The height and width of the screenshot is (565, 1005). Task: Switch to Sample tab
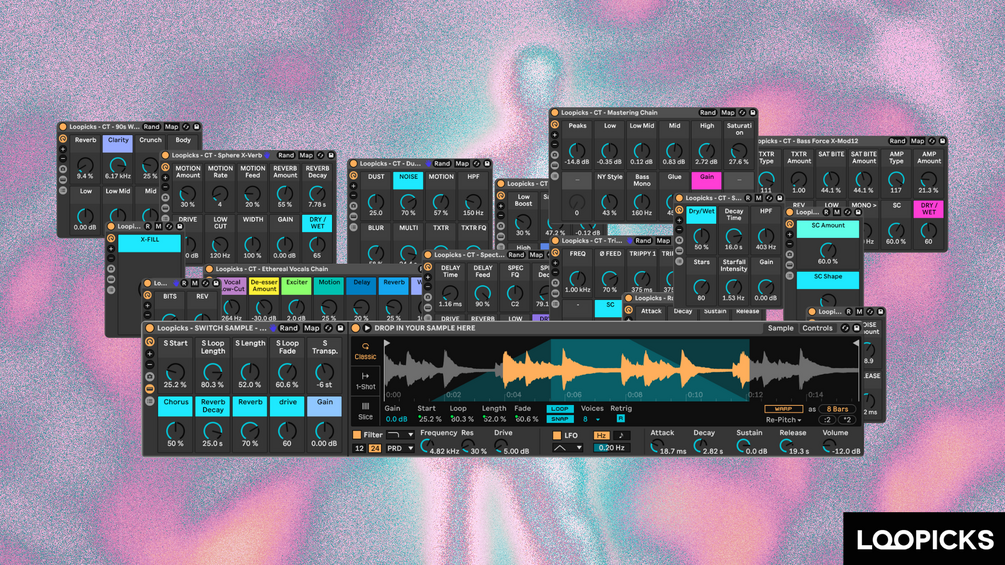(780, 328)
